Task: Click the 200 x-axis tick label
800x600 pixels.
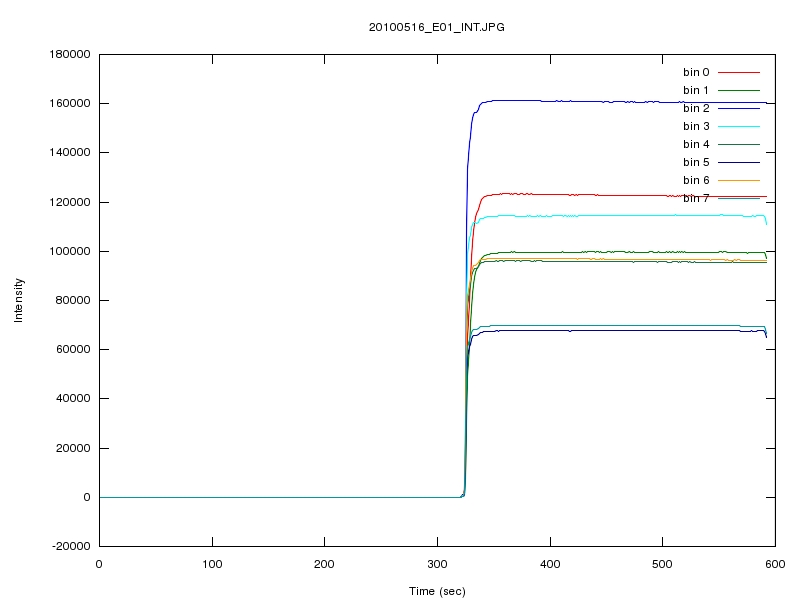Action: pos(324,564)
